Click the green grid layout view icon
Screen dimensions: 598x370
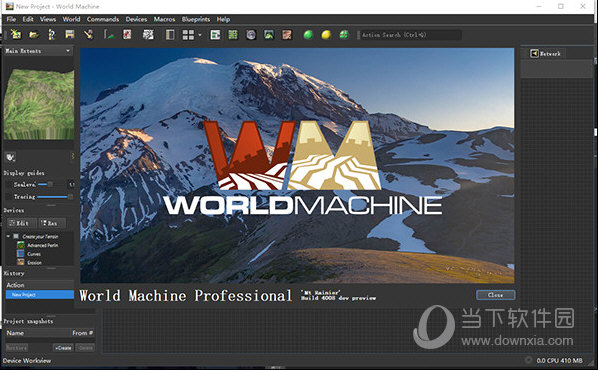[233, 35]
